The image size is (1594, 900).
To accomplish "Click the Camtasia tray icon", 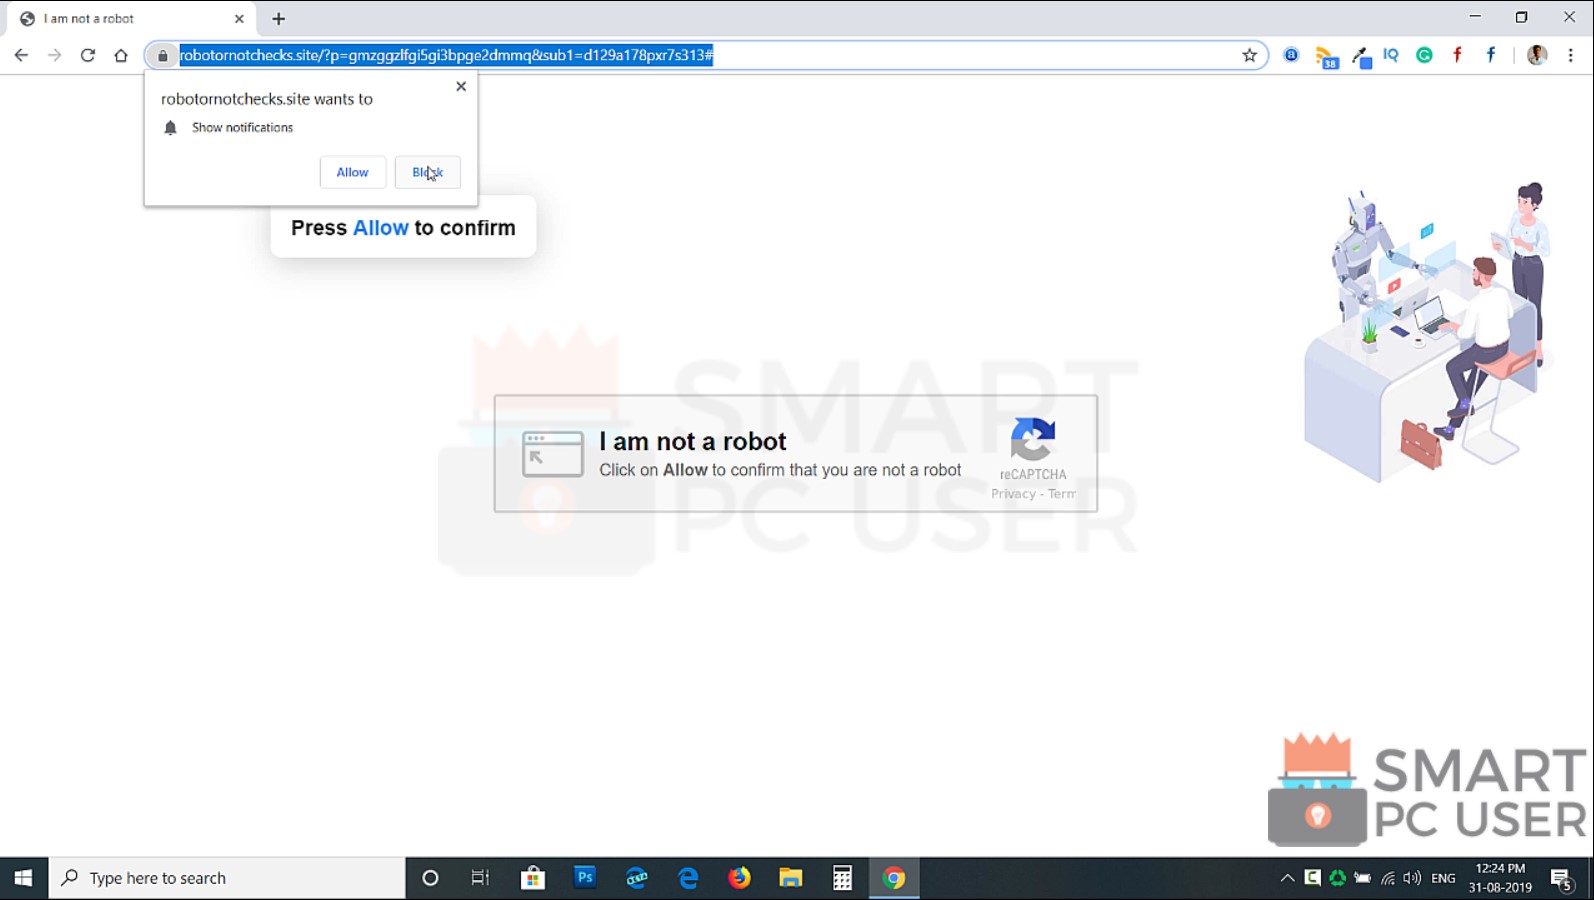I will 1312,878.
